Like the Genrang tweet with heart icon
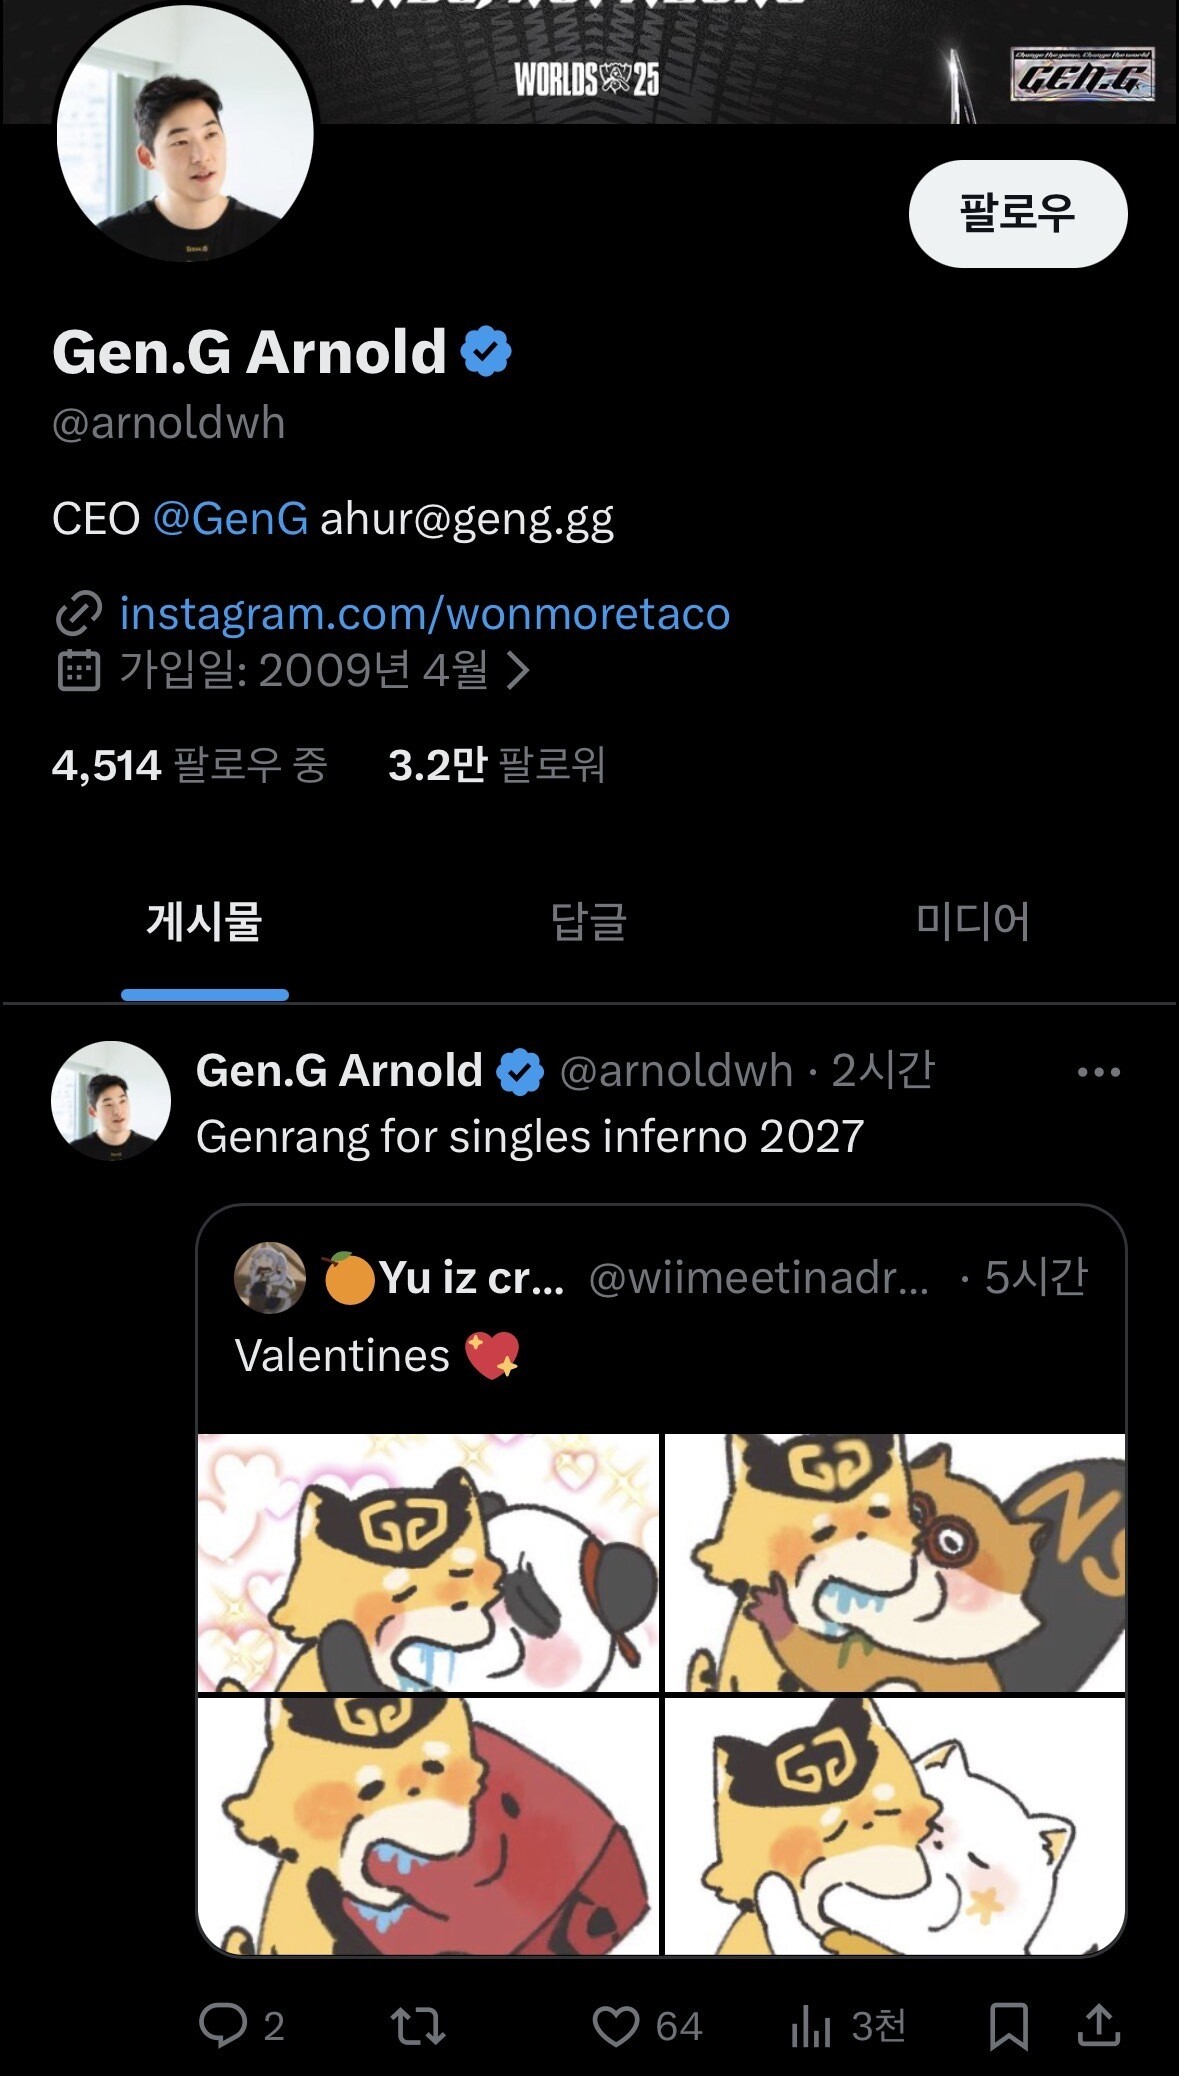This screenshot has height=2076, width=1179. (616, 2026)
